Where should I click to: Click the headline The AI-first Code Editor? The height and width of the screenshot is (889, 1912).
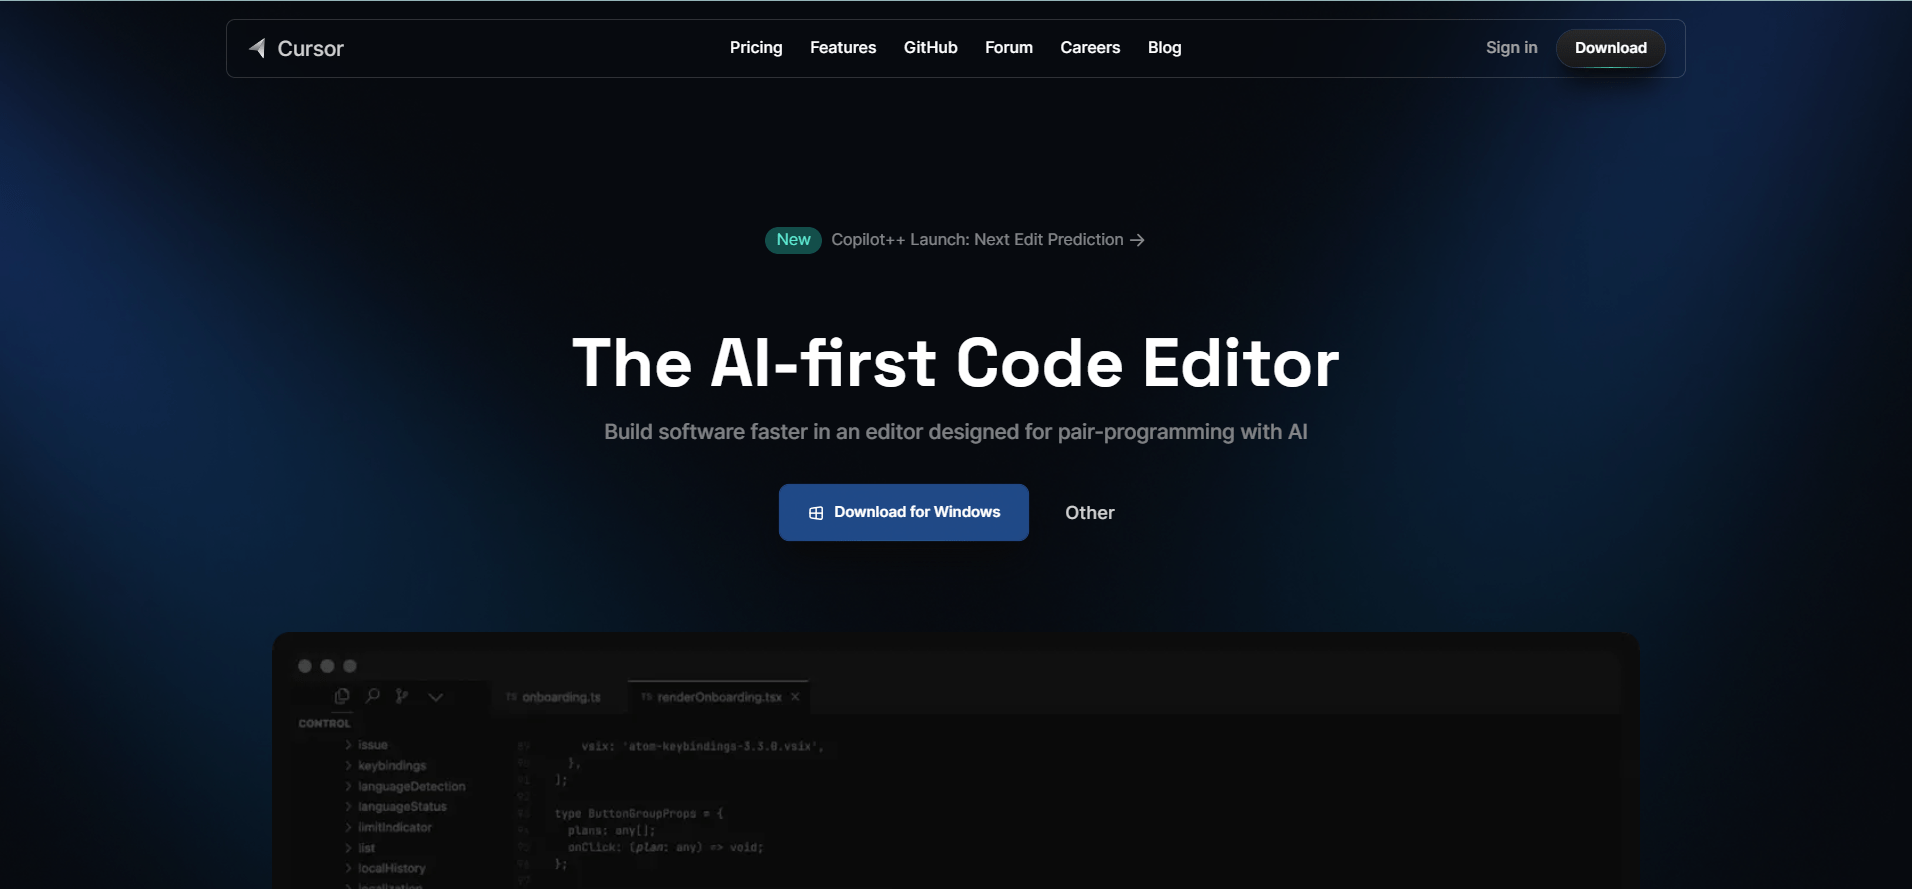pyautogui.click(x=955, y=362)
